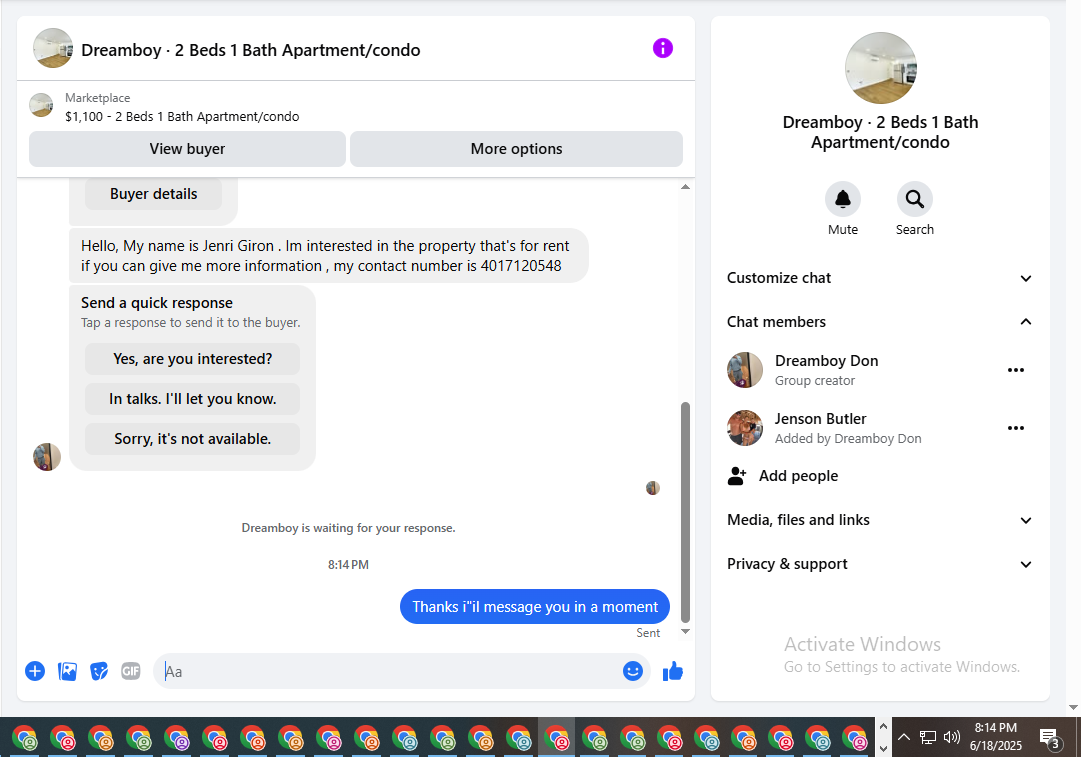The width and height of the screenshot is (1081, 757).
Task: Attach a photo using the image icon
Action: [x=68, y=671]
